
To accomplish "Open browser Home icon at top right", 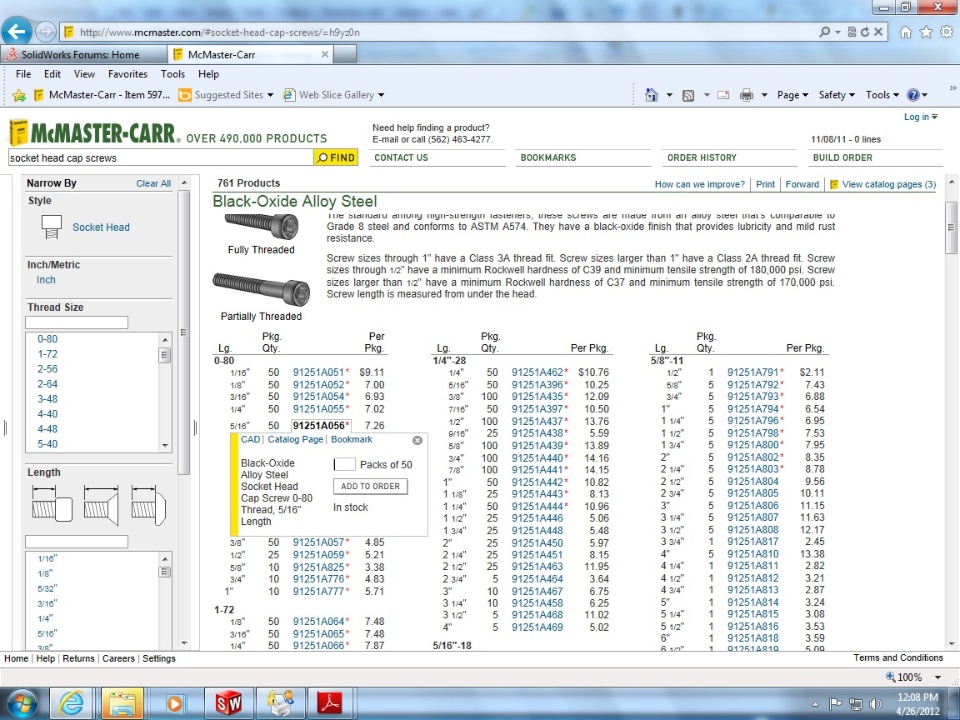I will click(906, 32).
